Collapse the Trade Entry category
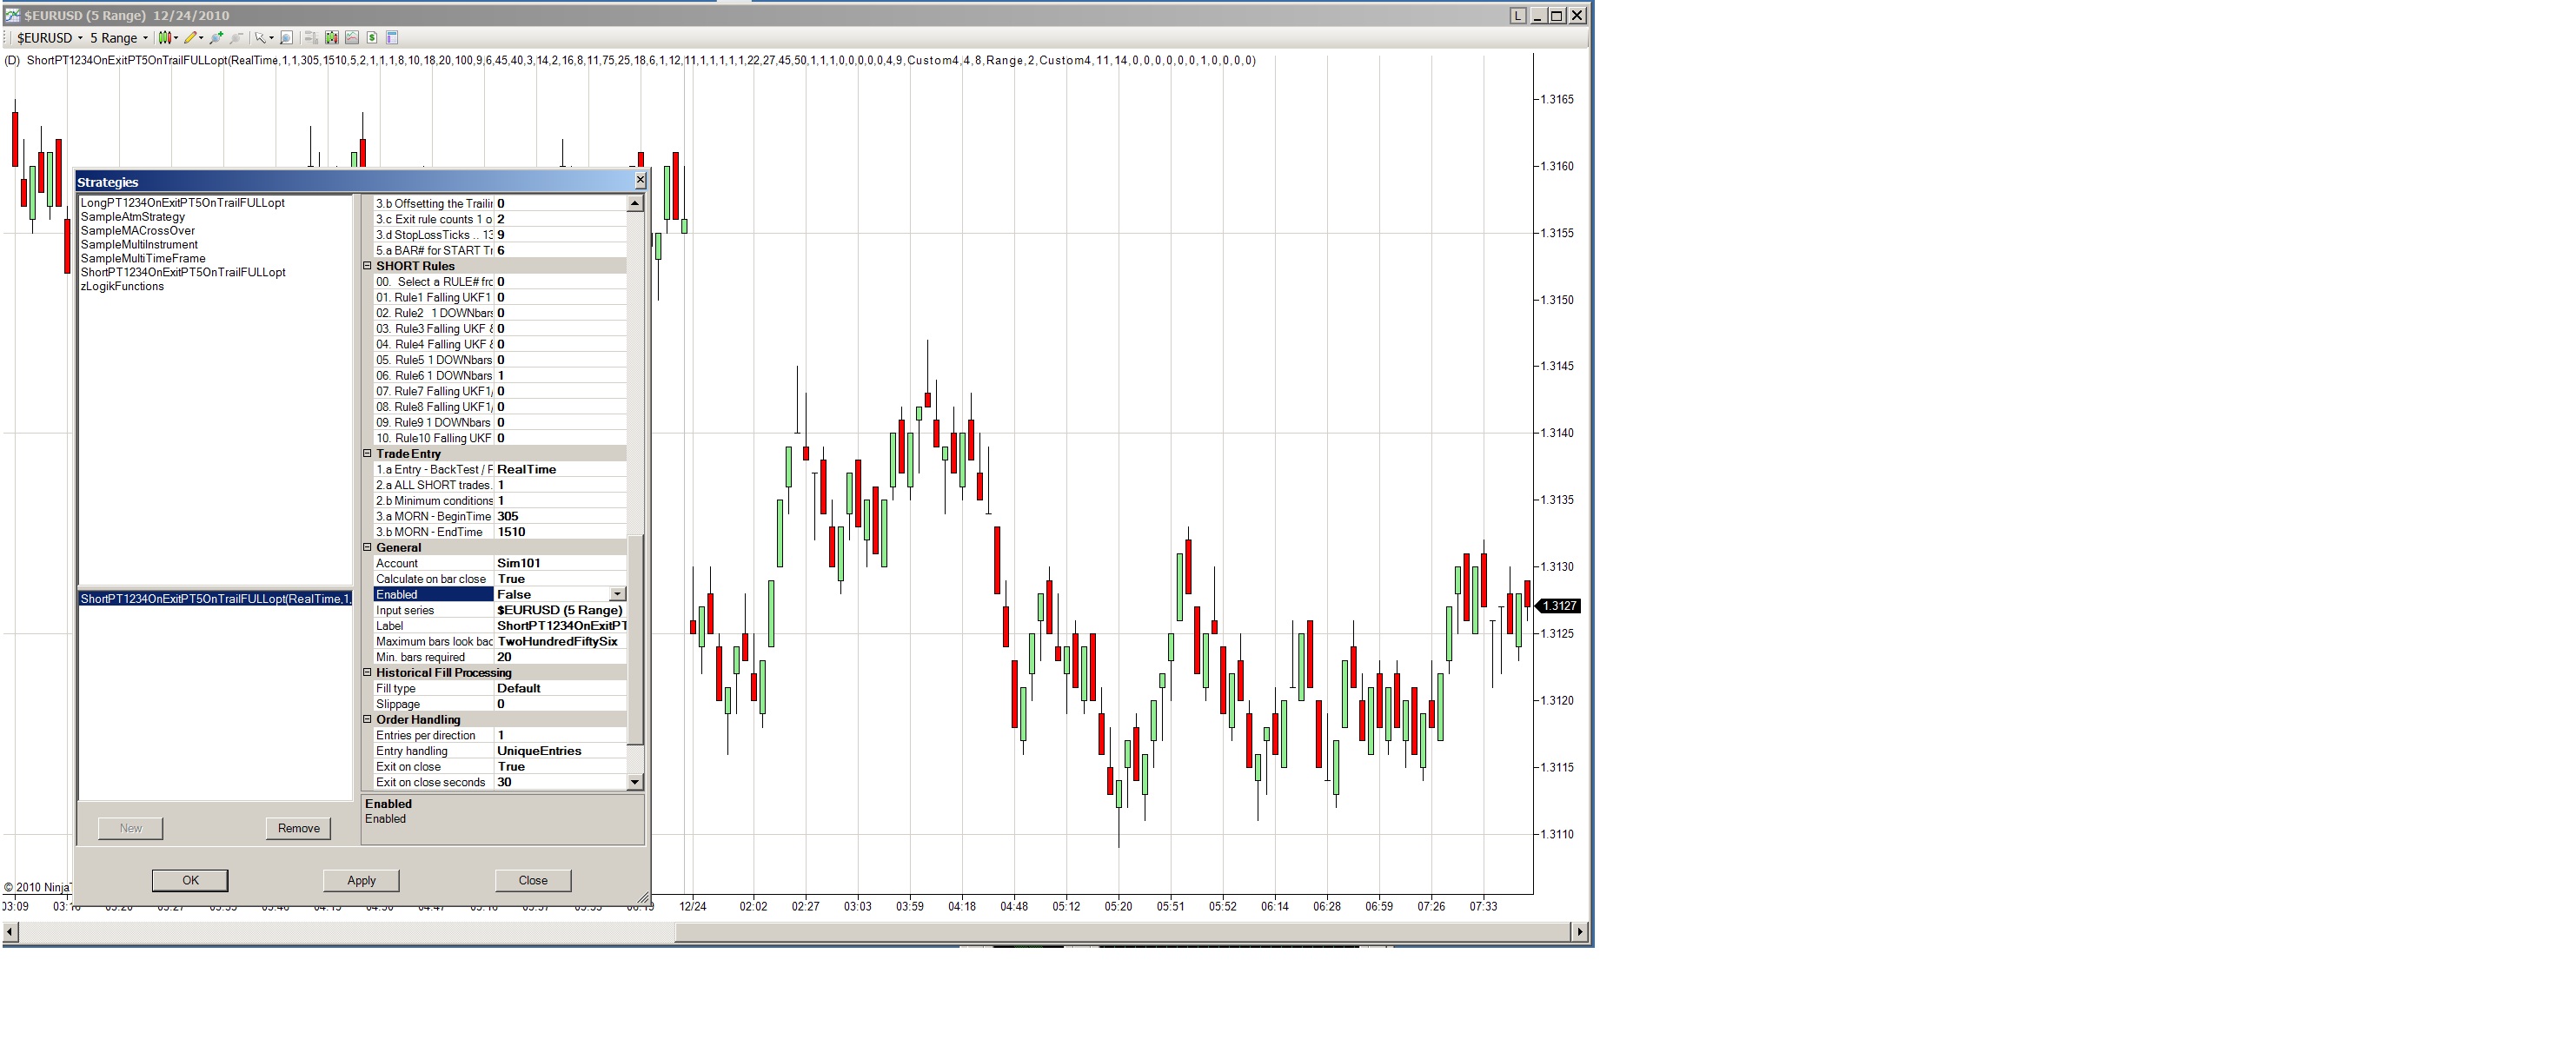2576x1046 pixels. point(367,454)
